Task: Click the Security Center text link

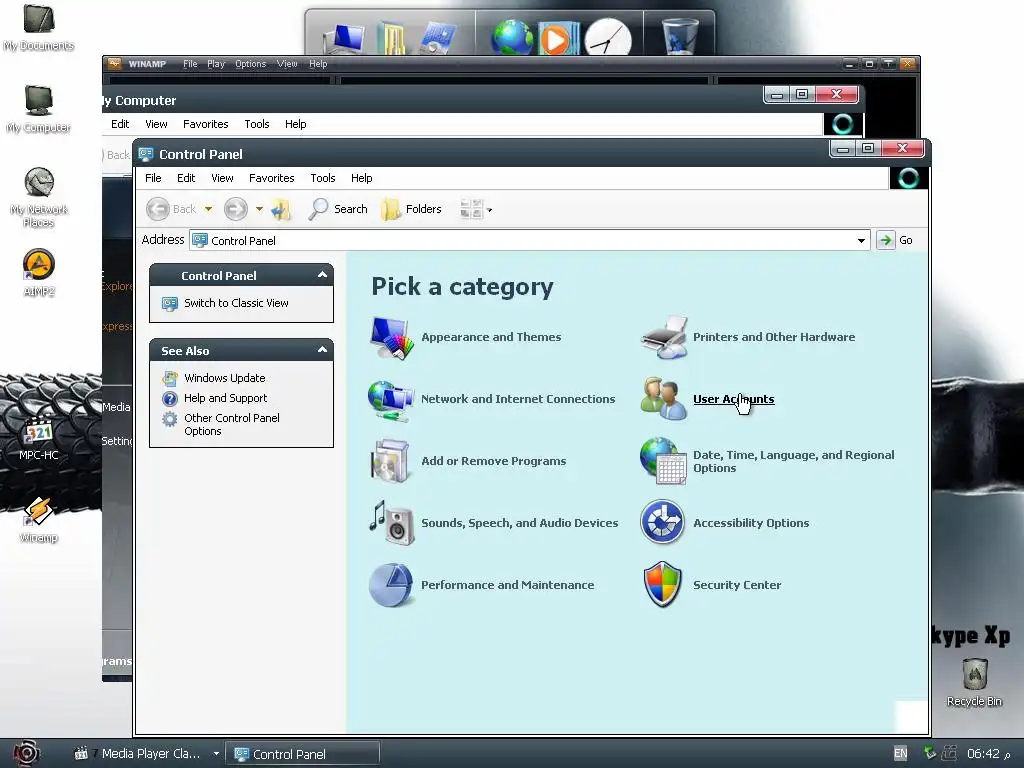Action: pos(737,585)
